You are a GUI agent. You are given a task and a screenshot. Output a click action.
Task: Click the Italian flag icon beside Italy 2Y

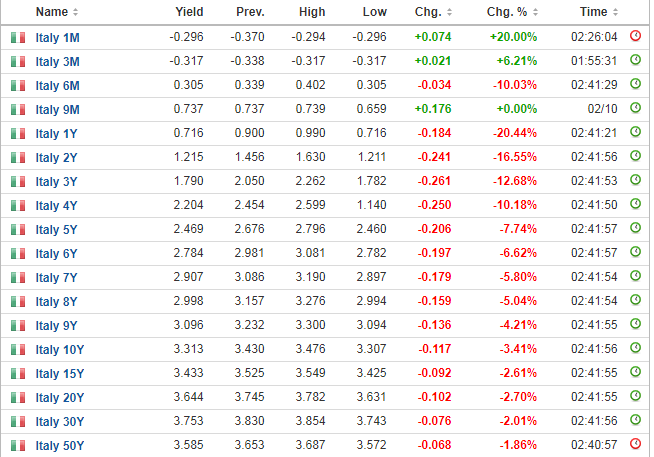[x=18, y=158]
